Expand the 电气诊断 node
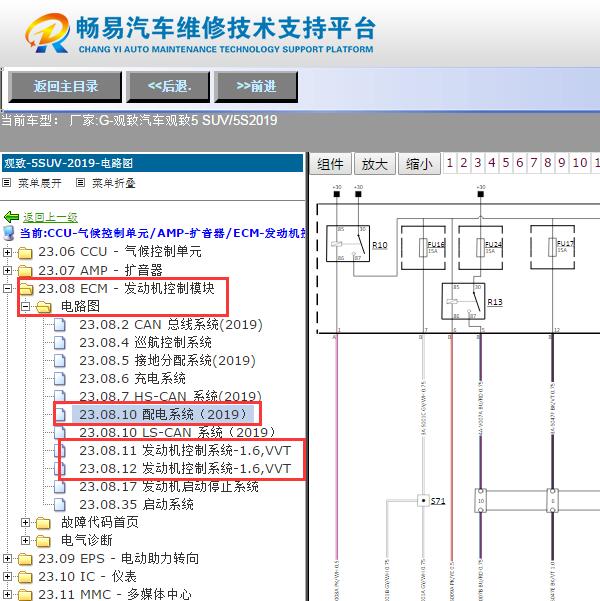The image size is (600, 601). tap(25, 540)
